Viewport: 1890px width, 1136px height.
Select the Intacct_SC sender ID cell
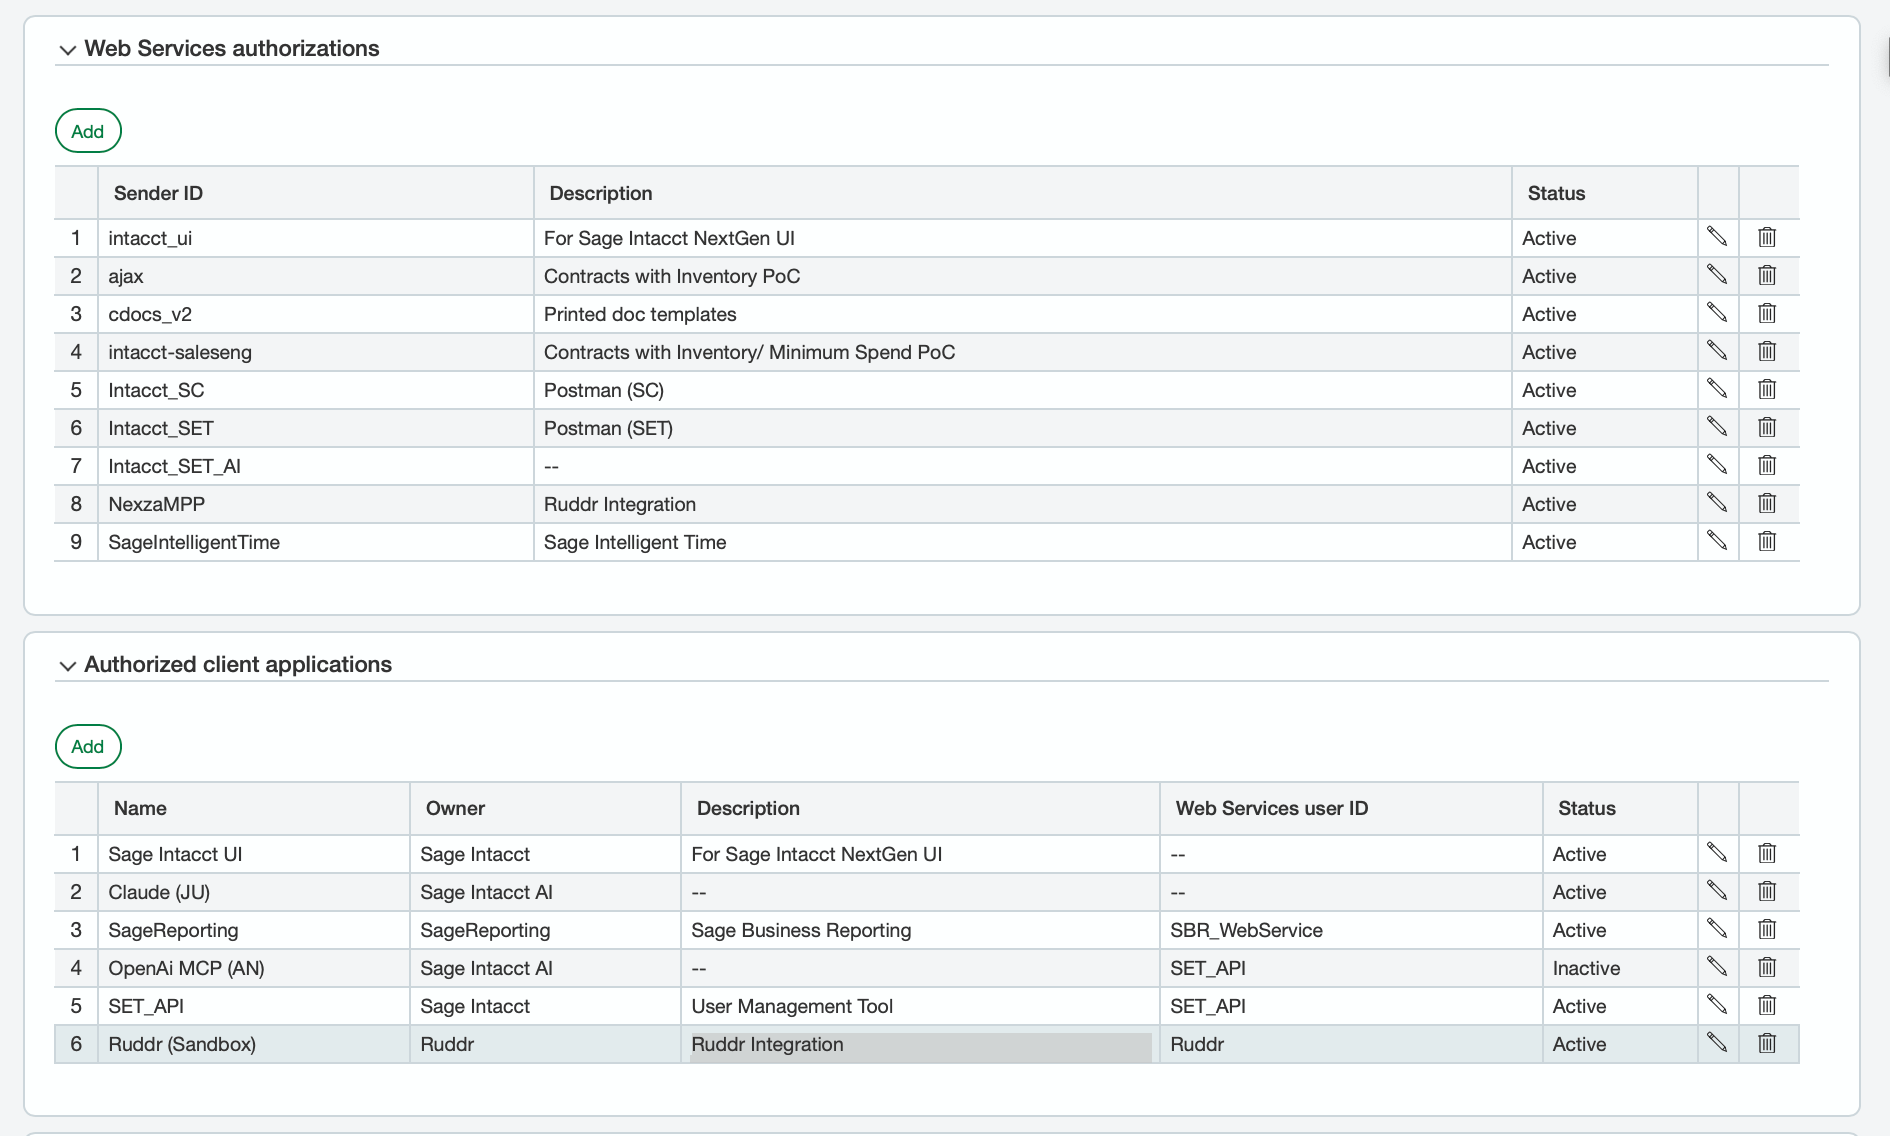tap(316, 390)
